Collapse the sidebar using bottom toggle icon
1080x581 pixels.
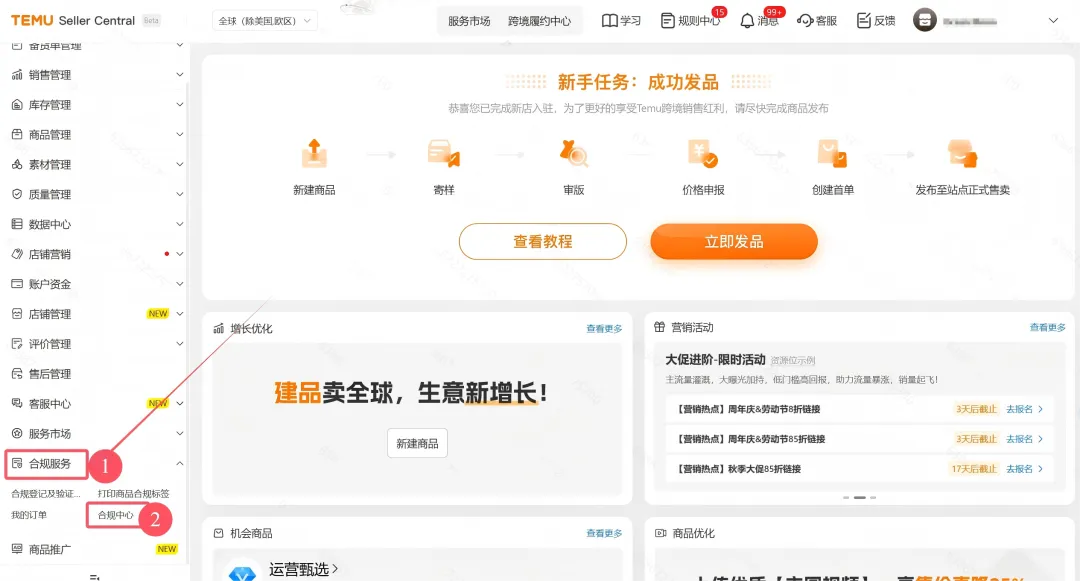coord(95,577)
